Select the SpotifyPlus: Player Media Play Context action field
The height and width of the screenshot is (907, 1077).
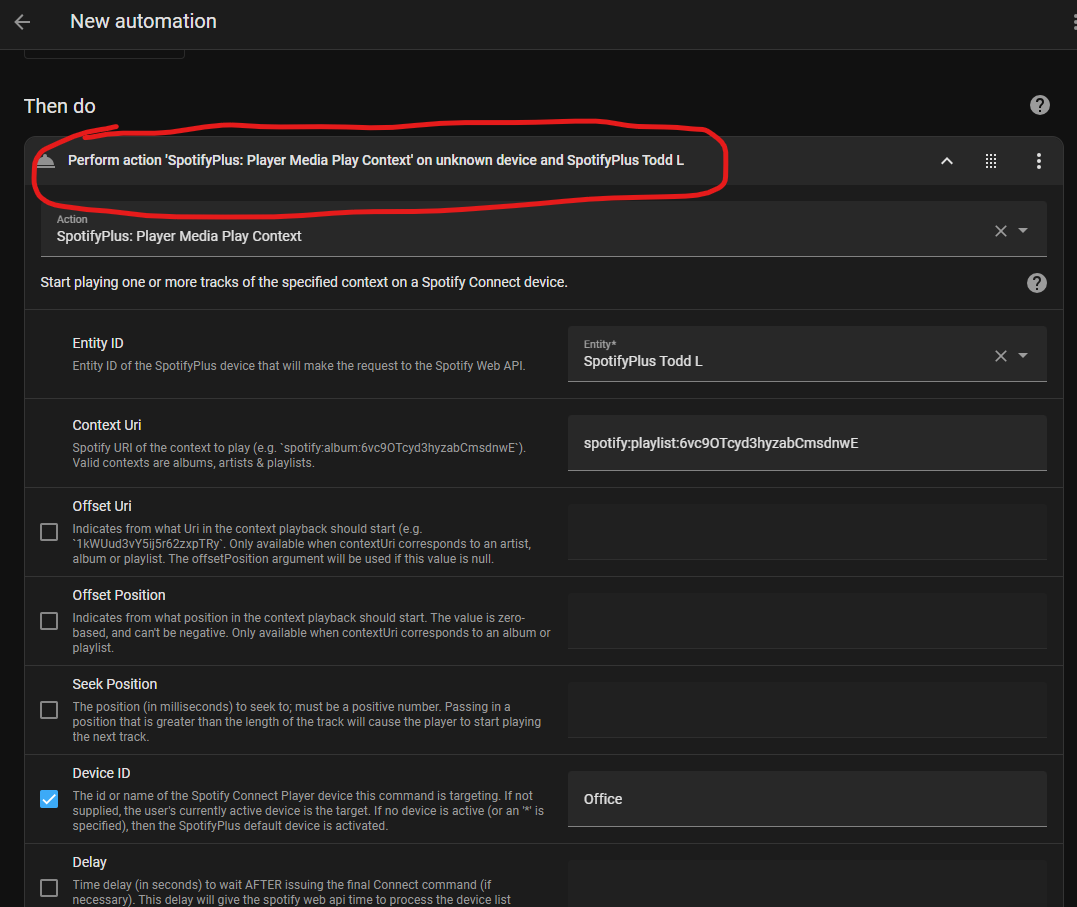tap(543, 229)
